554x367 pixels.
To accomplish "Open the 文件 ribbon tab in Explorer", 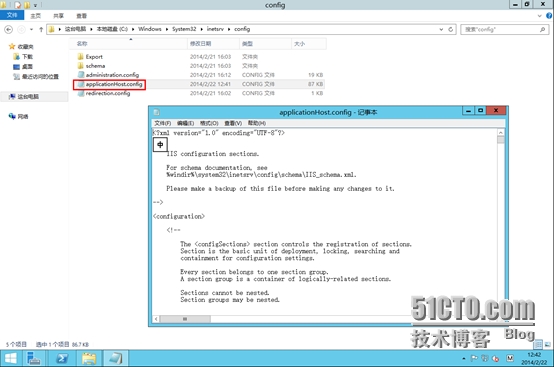I will coord(12,15).
